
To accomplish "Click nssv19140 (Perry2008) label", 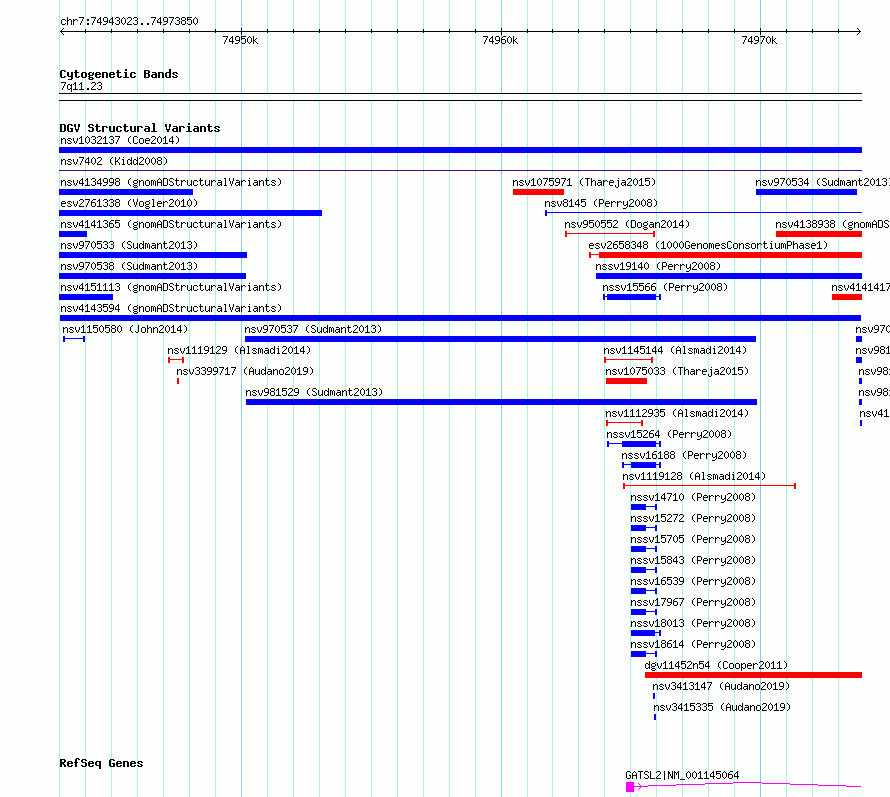I will (x=658, y=266).
